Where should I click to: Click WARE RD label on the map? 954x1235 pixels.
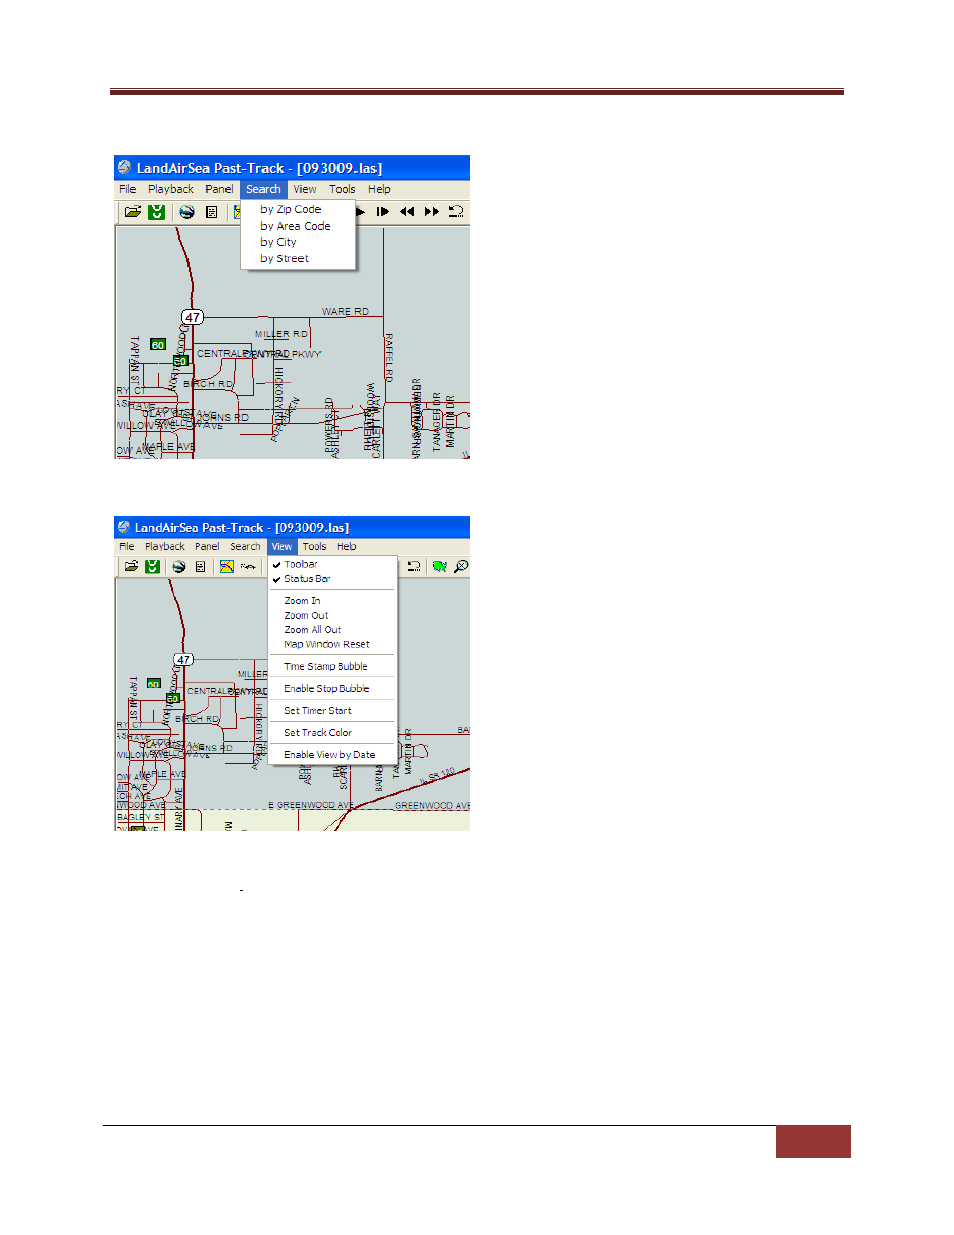[x=345, y=312]
